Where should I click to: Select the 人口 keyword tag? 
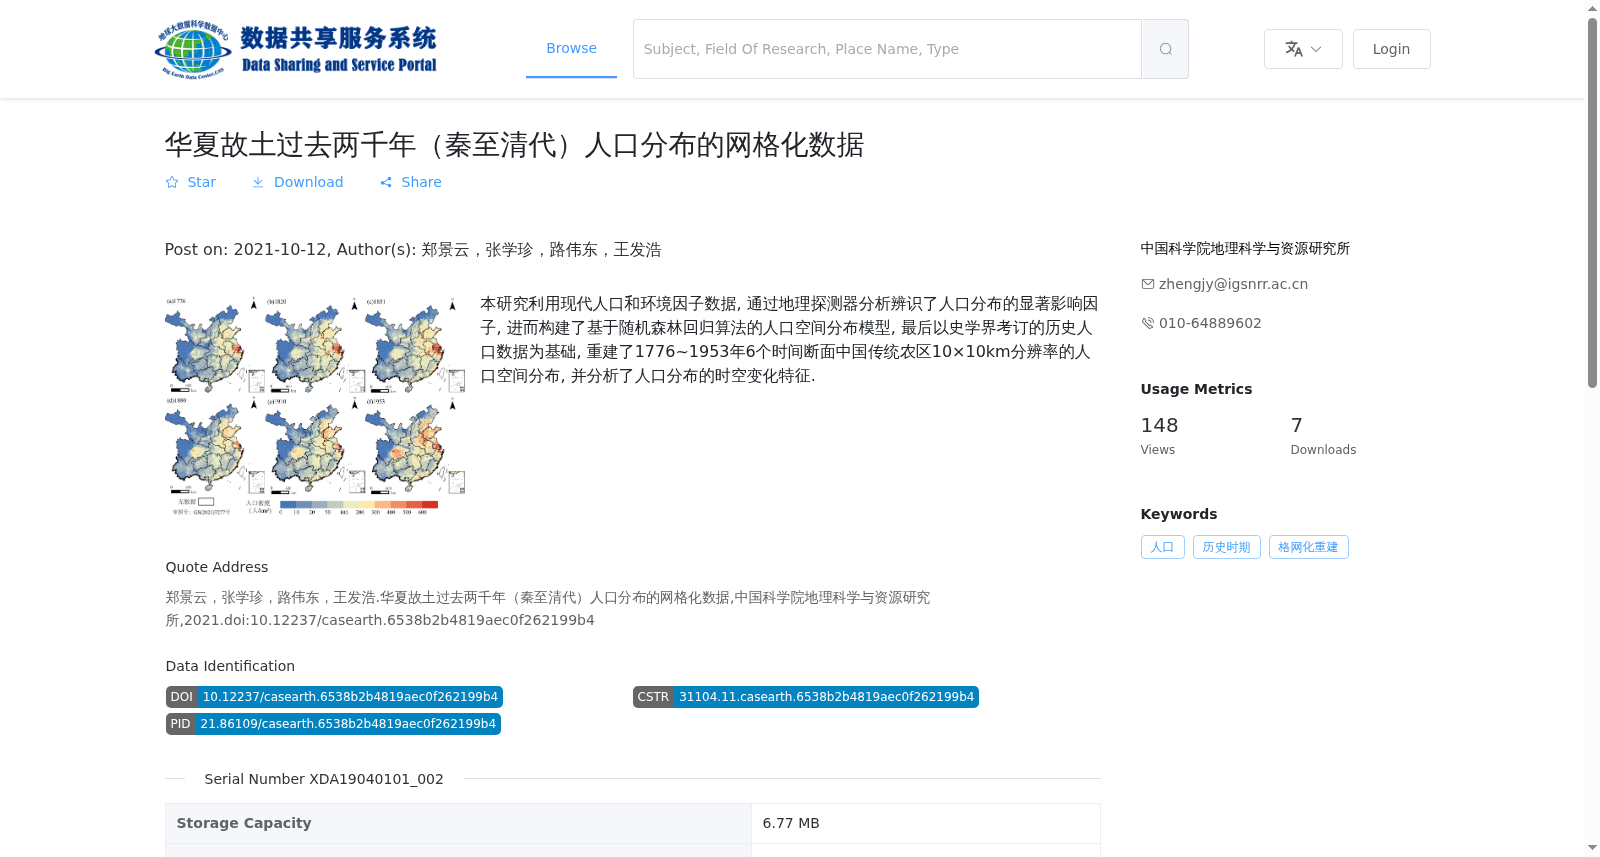(x=1162, y=547)
